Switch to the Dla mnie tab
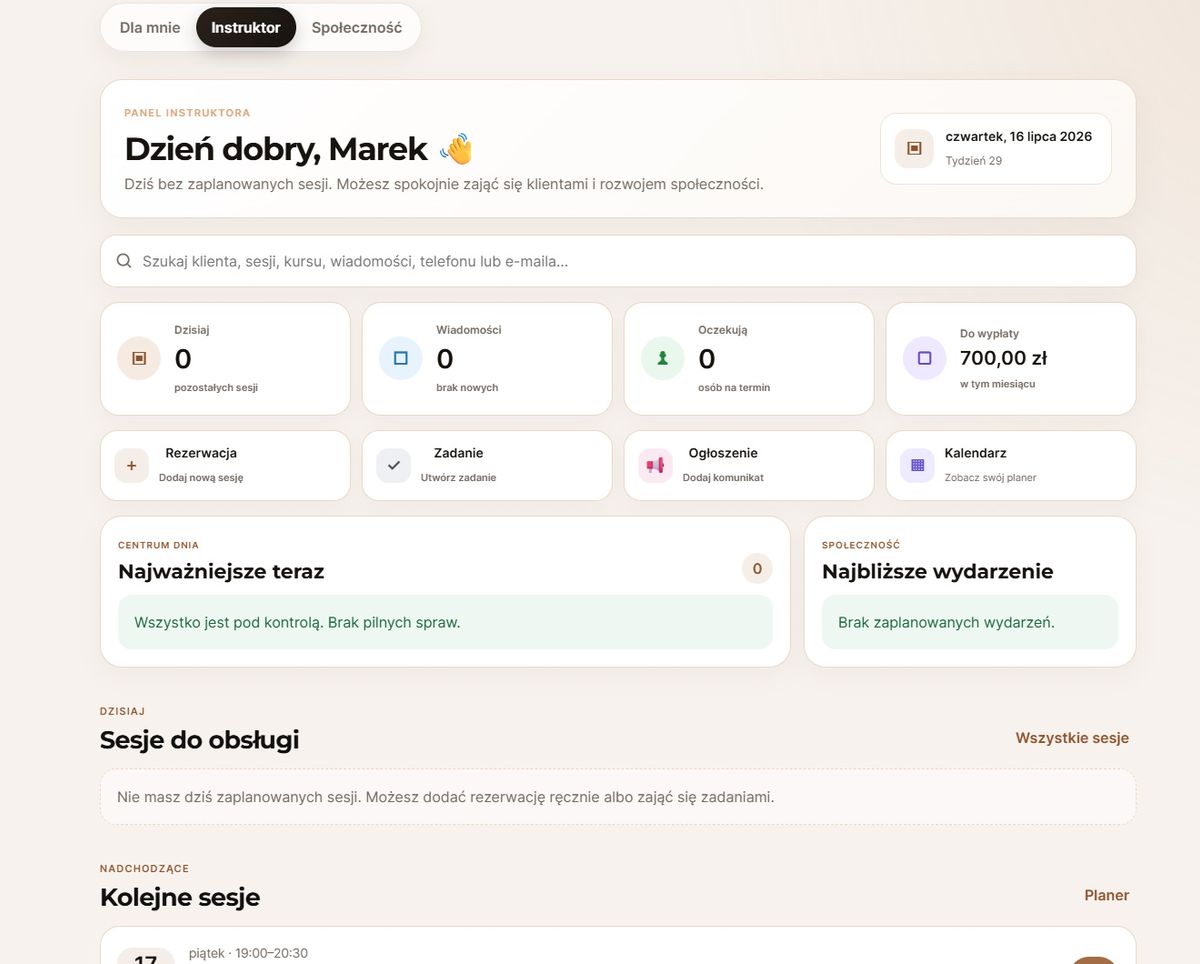The image size is (1200, 964). tap(150, 27)
